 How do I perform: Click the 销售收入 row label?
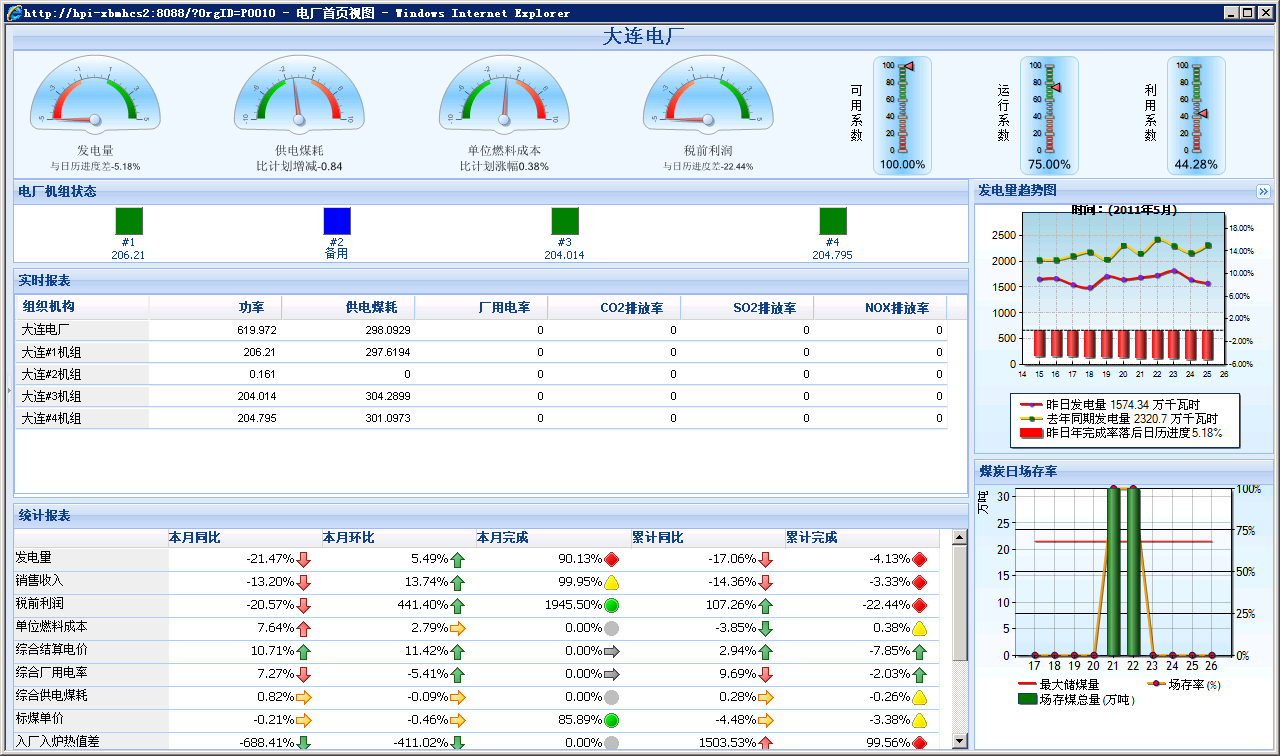[x=40, y=581]
